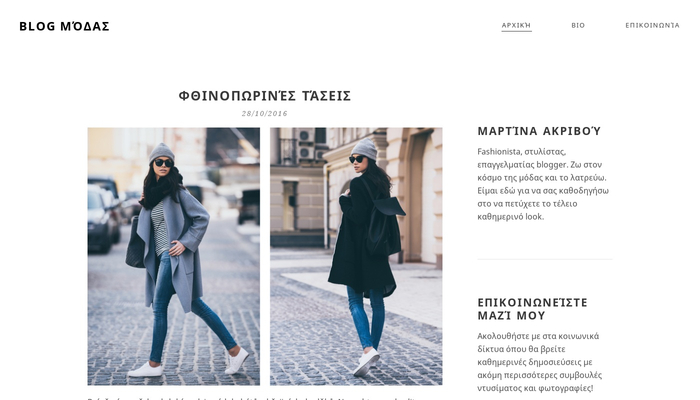The width and height of the screenshot is (700, 400).
Task: Click the gray beanie in left photo
Action: [x=162, y=152]
